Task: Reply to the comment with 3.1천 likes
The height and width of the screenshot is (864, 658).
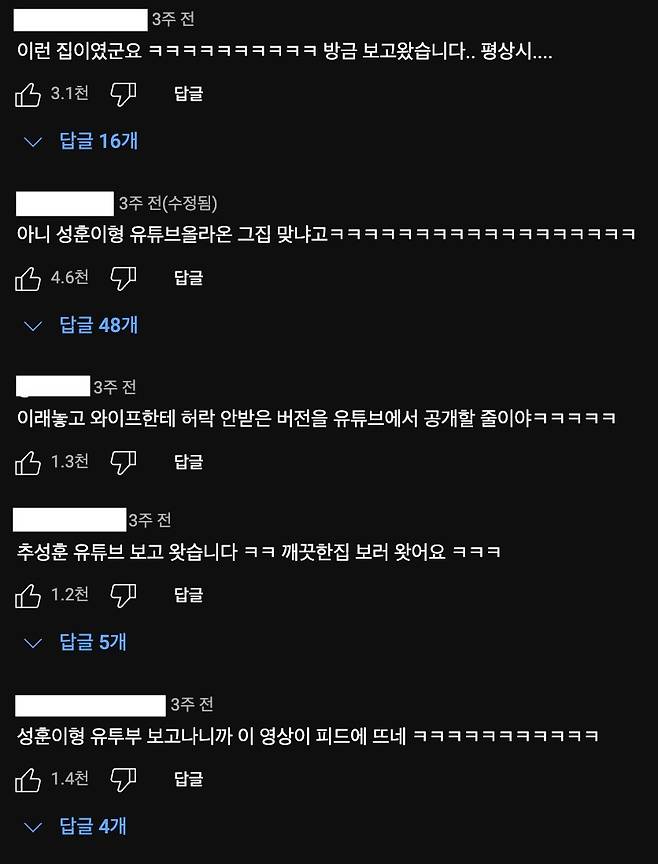Action: (x=188, y=94)
